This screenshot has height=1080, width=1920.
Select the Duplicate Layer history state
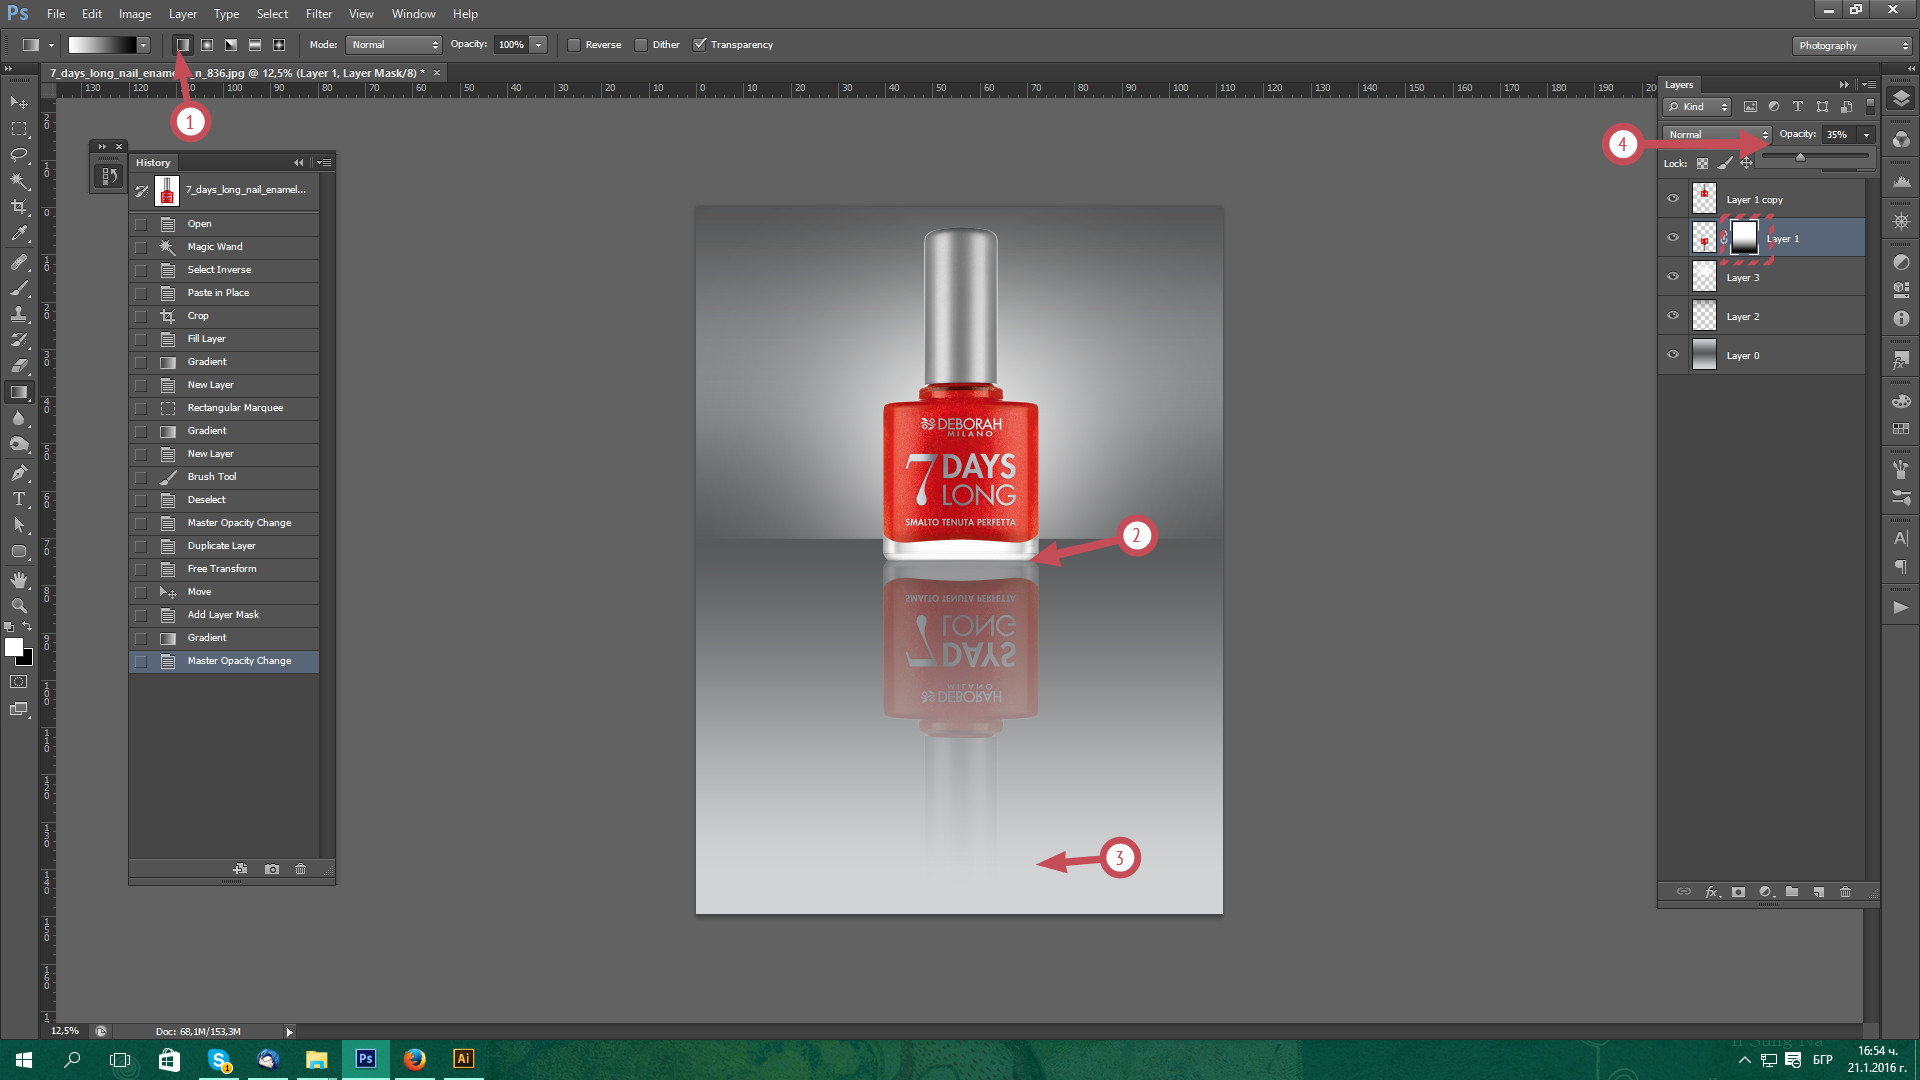(x=225, y=546)
